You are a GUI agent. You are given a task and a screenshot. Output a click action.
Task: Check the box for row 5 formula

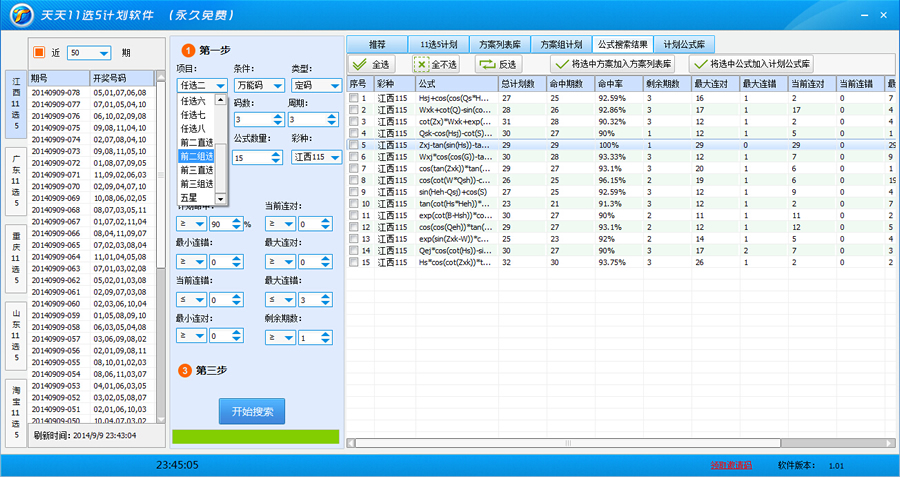tap(353, 145)
